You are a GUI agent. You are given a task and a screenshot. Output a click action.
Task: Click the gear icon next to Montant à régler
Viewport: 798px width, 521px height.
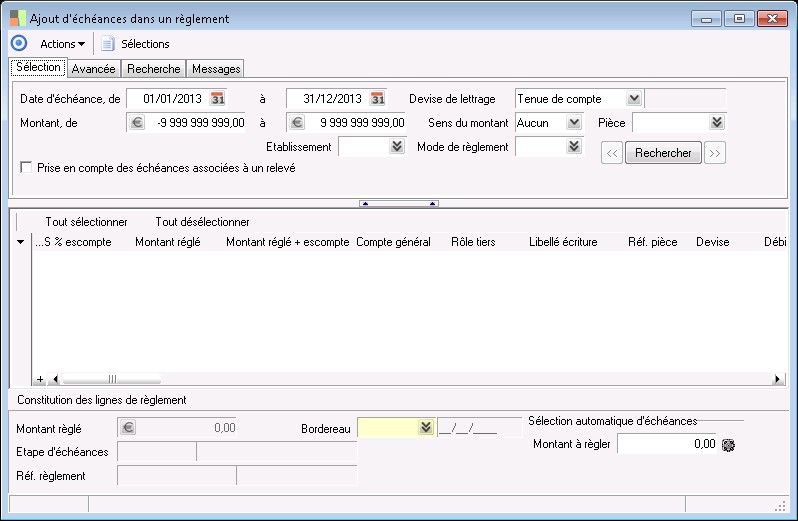pyautogui.click(x=727, y=444)
